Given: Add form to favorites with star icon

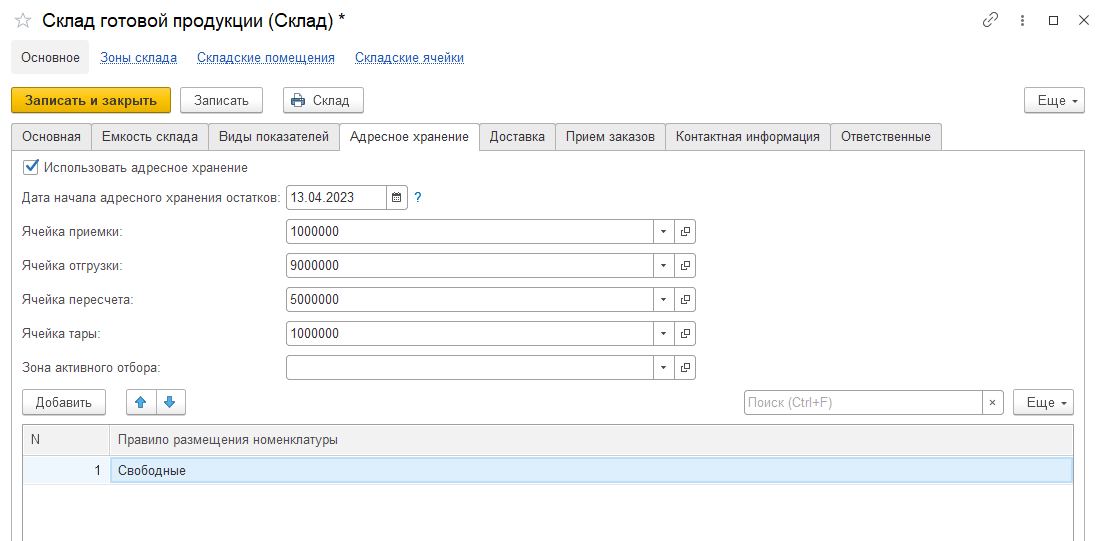Looking at the screenshot, I should click(x=22, y=21).
